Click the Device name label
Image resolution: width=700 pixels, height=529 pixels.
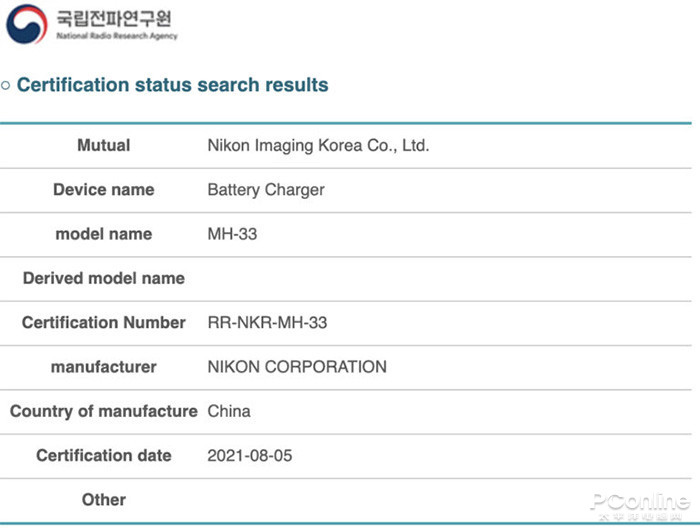pyautogui.click(x=103, y=190)
